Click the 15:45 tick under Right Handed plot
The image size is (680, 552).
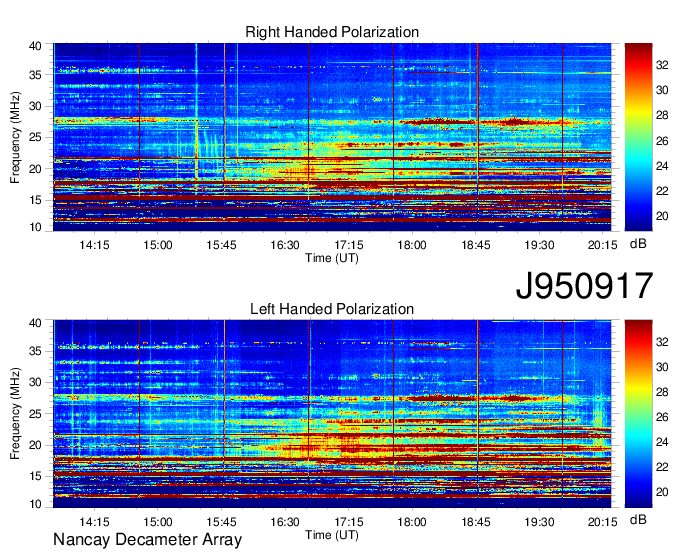[222, 245]
